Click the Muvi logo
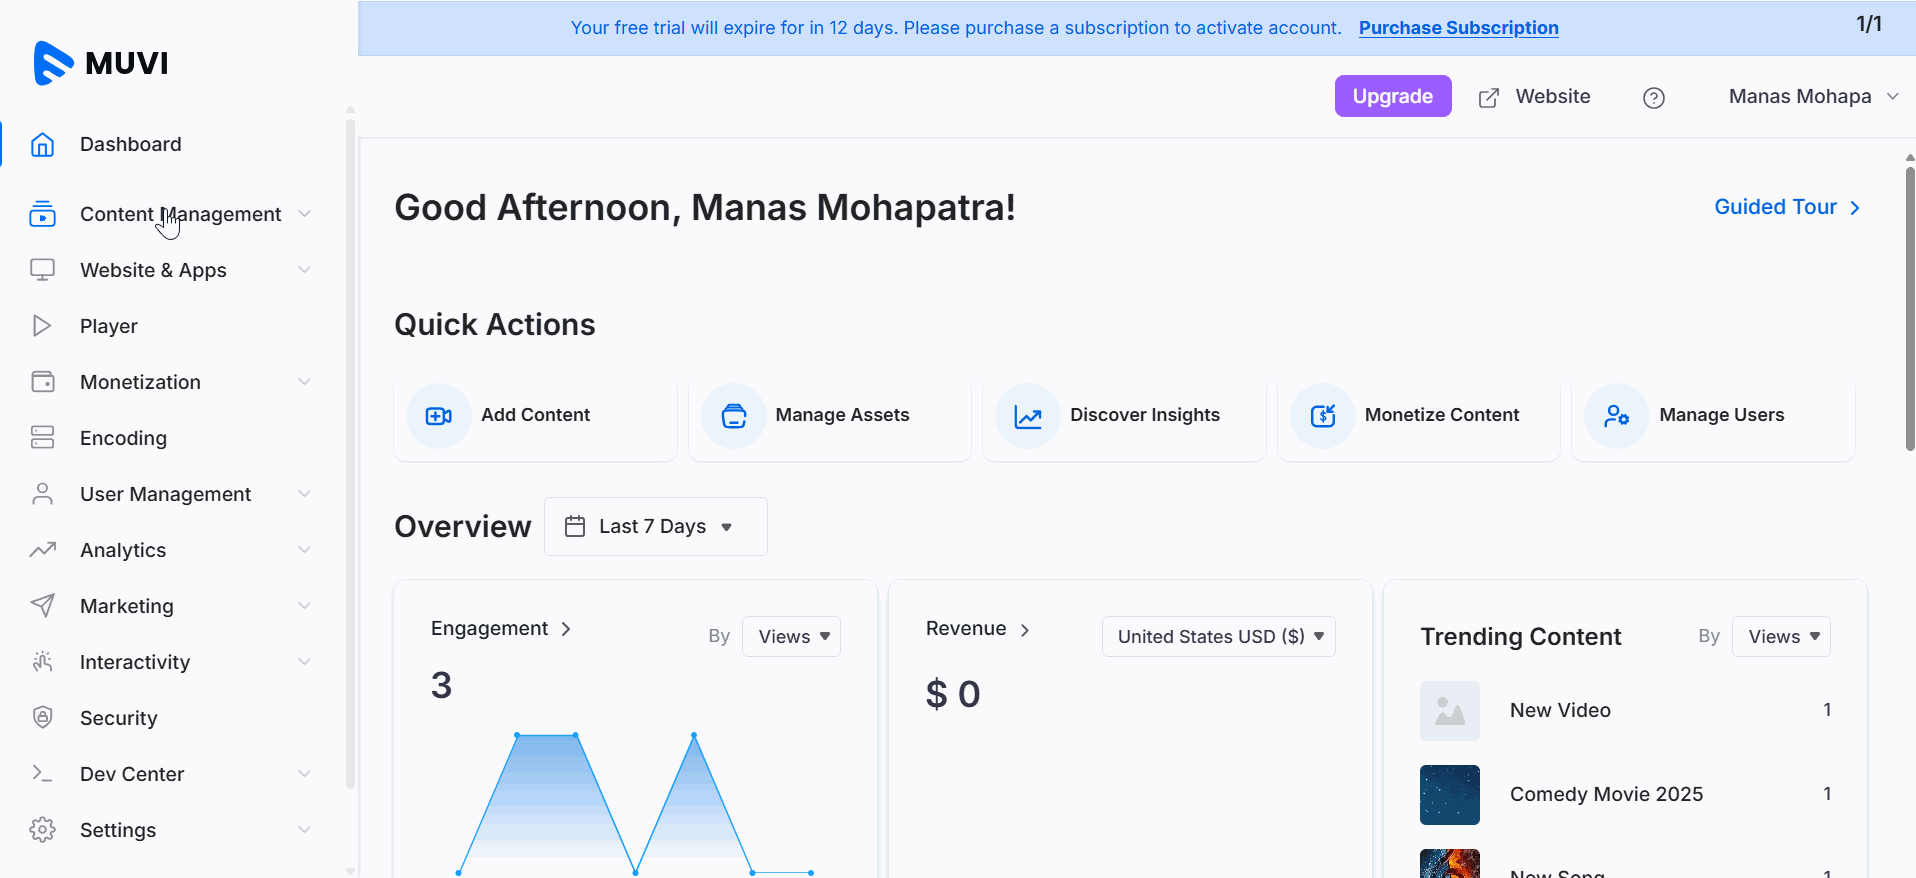The image size is (1916, 878). (x=100, y=63)
